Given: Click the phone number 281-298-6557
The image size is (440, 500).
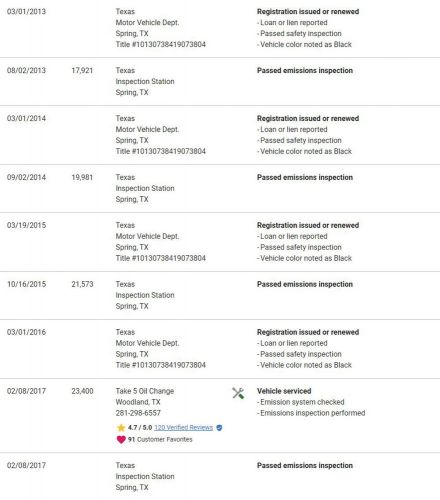Looking at the screenshot, I should pos(138,413).
